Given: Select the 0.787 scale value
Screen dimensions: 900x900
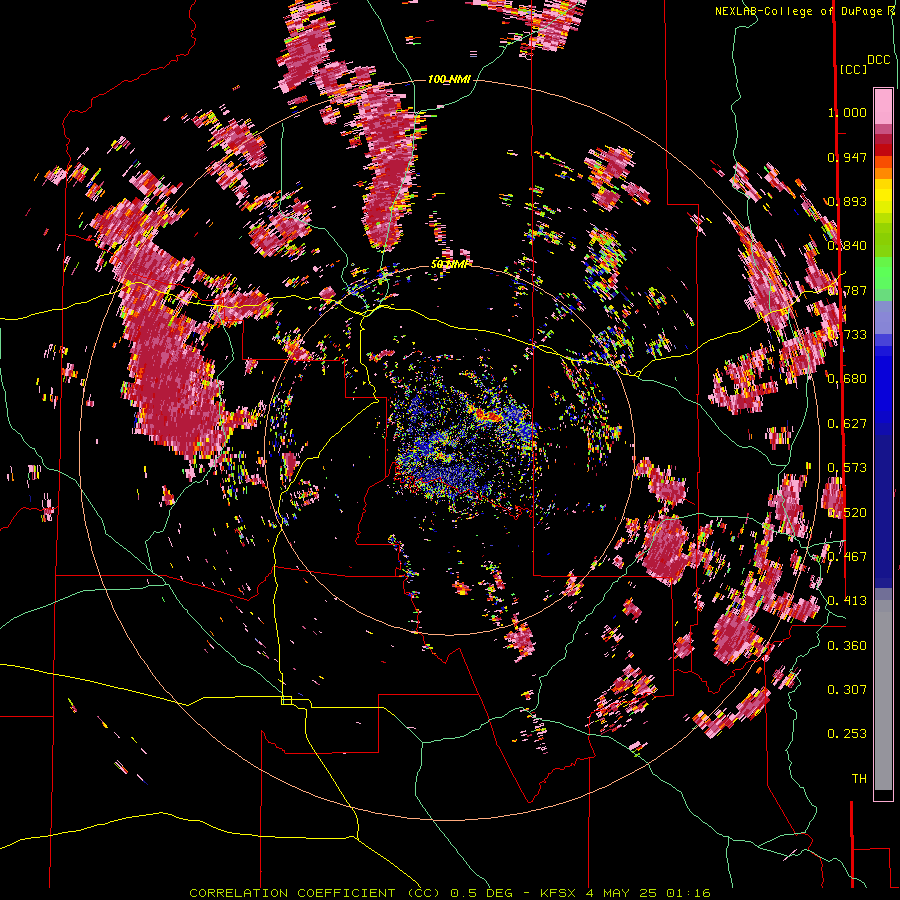Looking at the screenshot, I should tap(847, 290).
